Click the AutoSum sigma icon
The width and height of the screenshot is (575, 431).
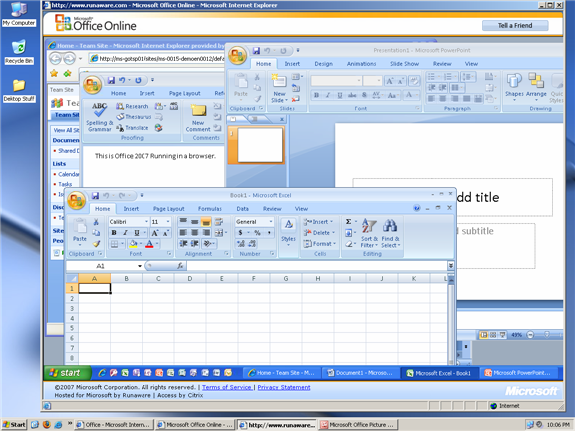[x=348, y=222]
